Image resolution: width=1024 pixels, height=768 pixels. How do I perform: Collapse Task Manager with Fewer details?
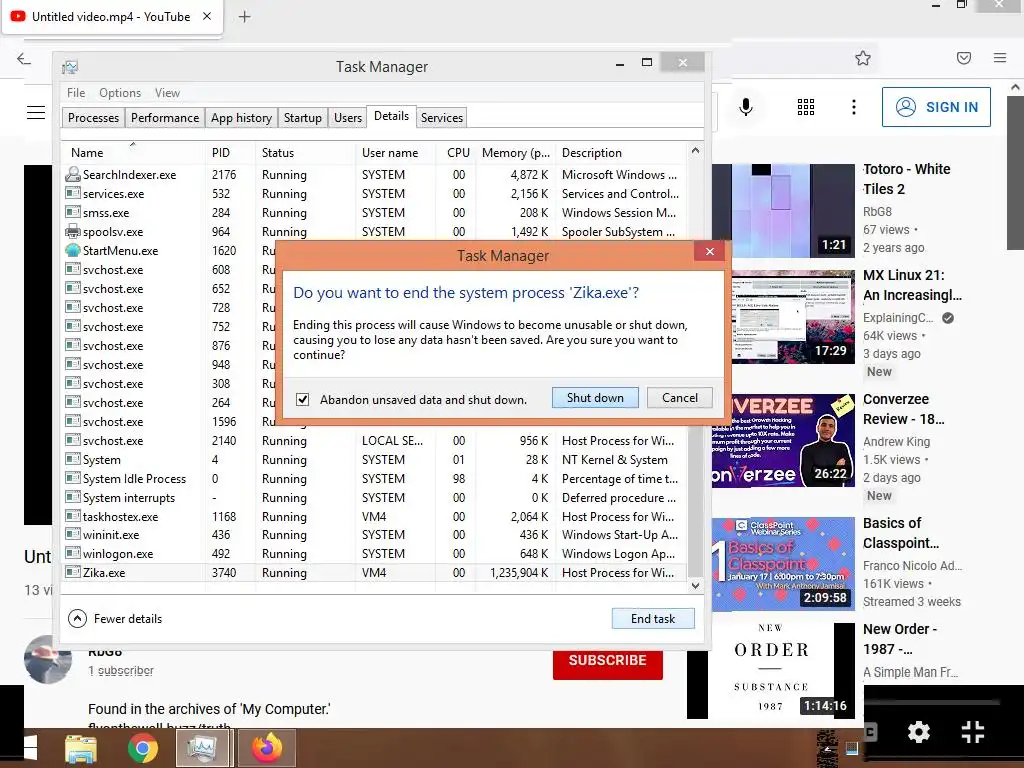115,618
